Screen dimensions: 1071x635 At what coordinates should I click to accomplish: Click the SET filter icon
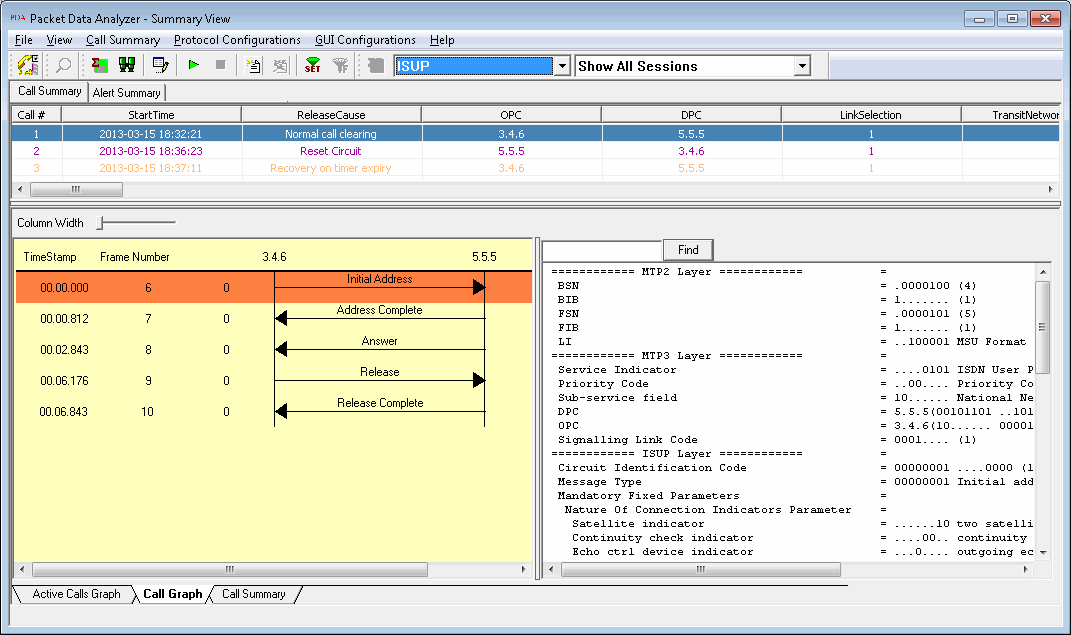313,66
